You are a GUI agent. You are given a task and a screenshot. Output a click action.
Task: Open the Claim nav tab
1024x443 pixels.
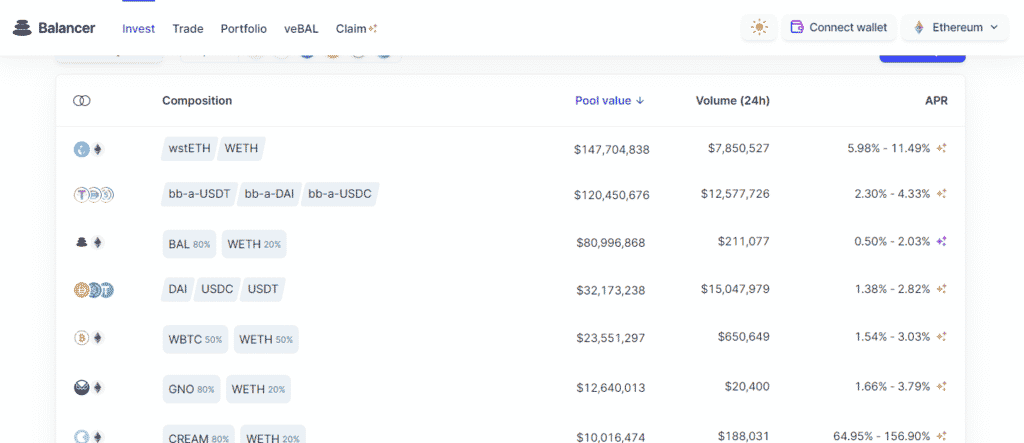coord(357,29)
